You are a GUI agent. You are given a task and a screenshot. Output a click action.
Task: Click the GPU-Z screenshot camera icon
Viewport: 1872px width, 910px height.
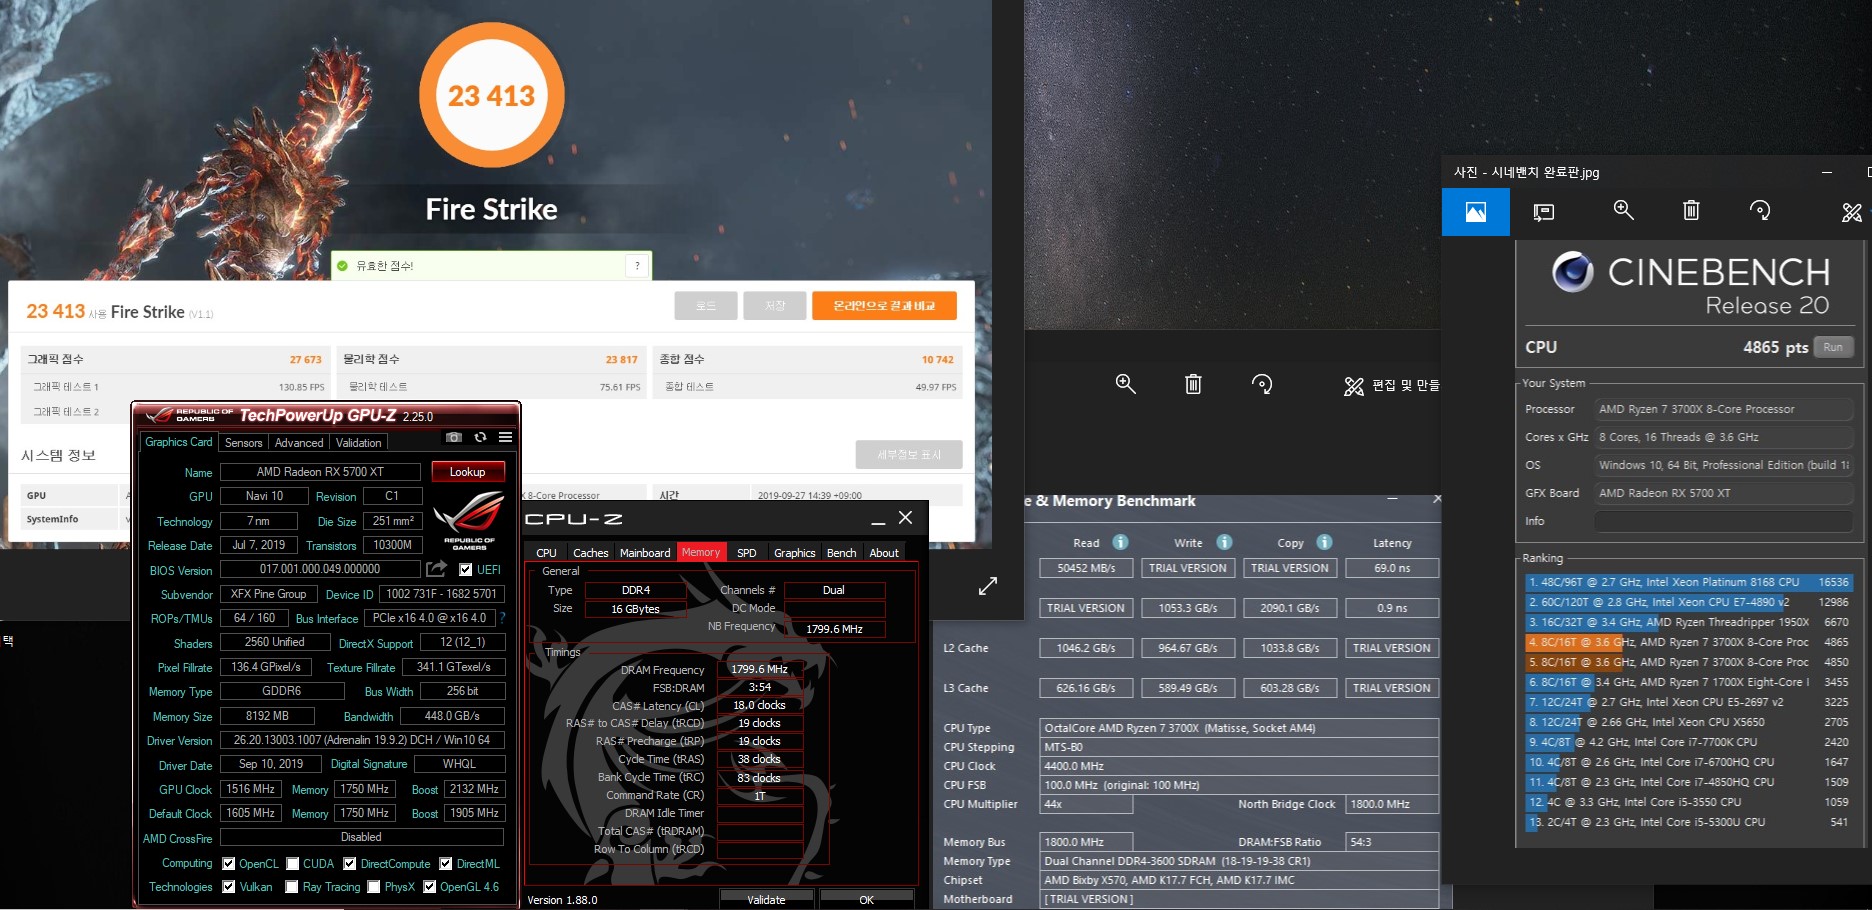coord(454,438)
